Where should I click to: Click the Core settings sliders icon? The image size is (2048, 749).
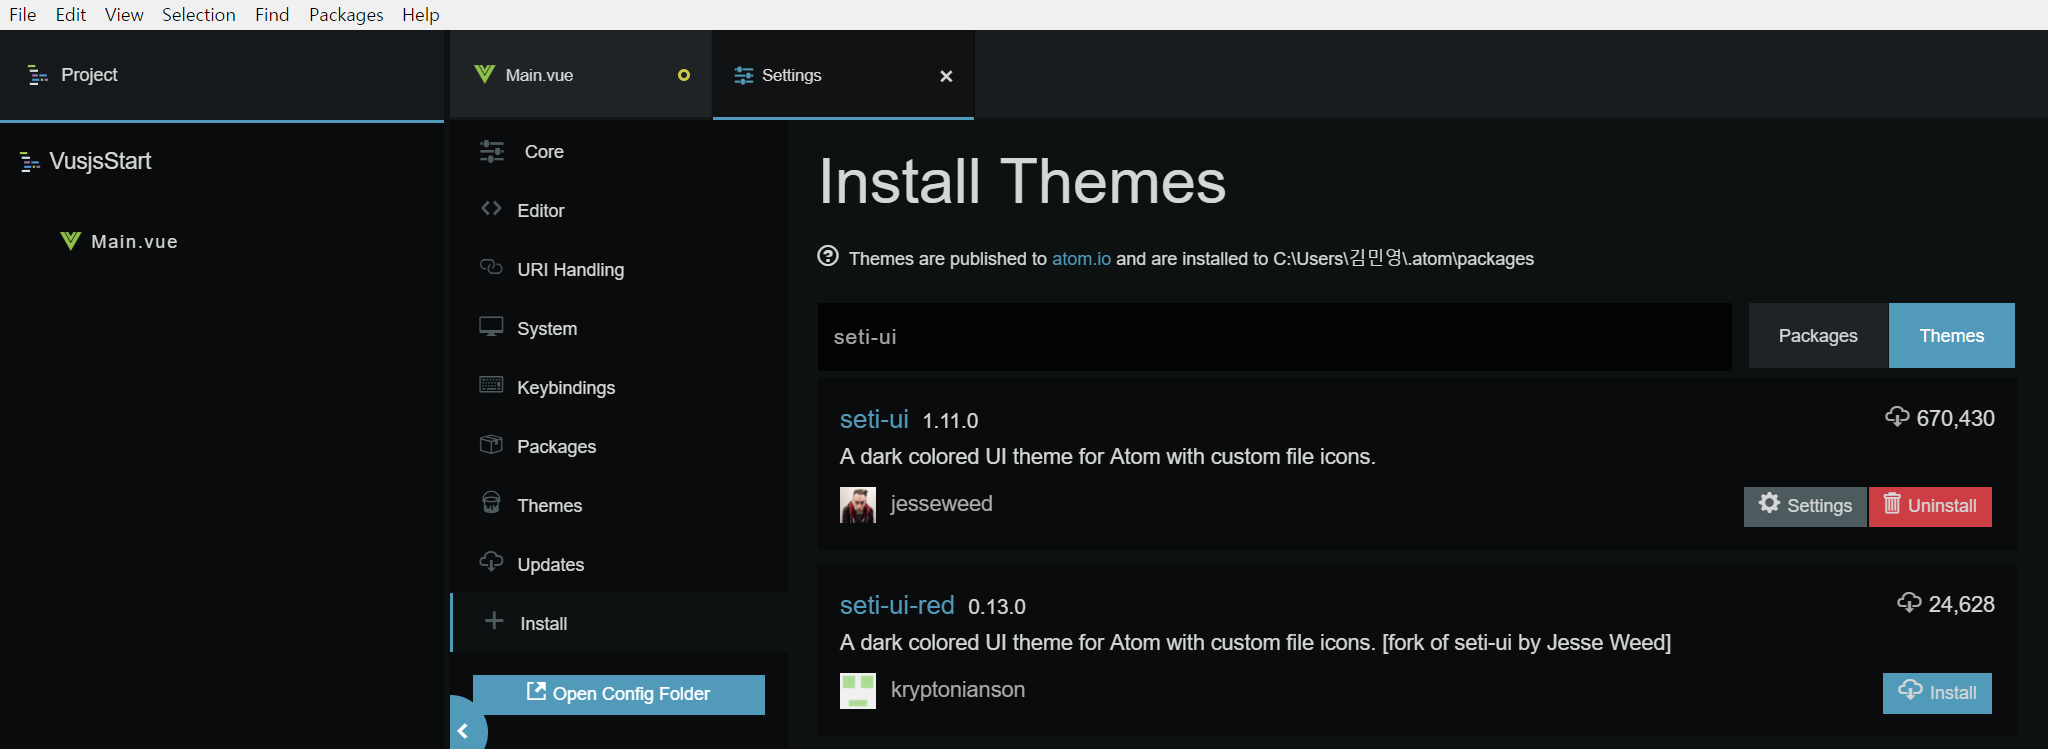tap(492, 151)
